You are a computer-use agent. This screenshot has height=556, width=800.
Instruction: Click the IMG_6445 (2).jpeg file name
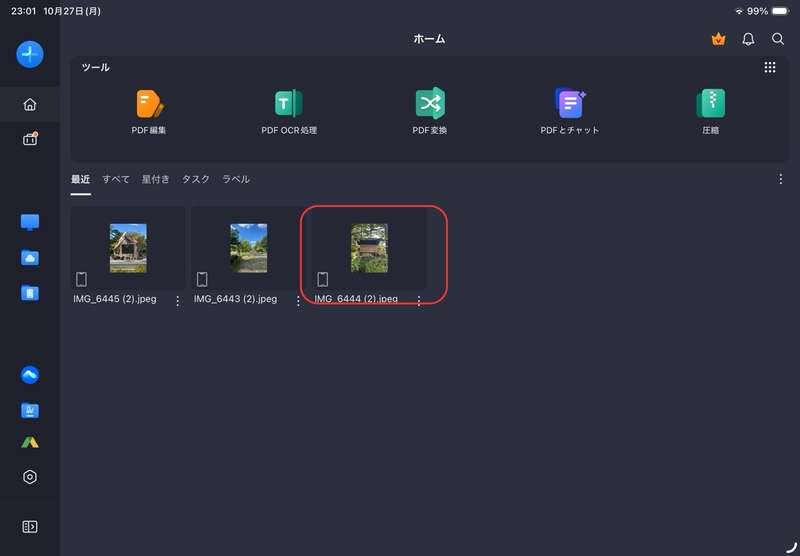click(x=115, y=299)
